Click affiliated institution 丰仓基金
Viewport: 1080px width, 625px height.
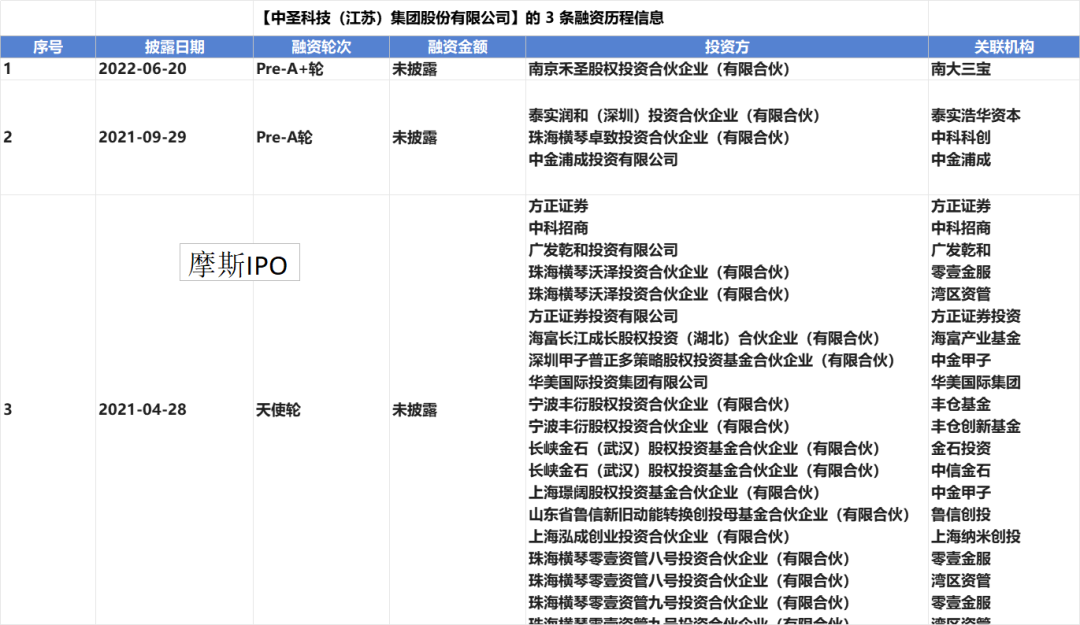961,404
